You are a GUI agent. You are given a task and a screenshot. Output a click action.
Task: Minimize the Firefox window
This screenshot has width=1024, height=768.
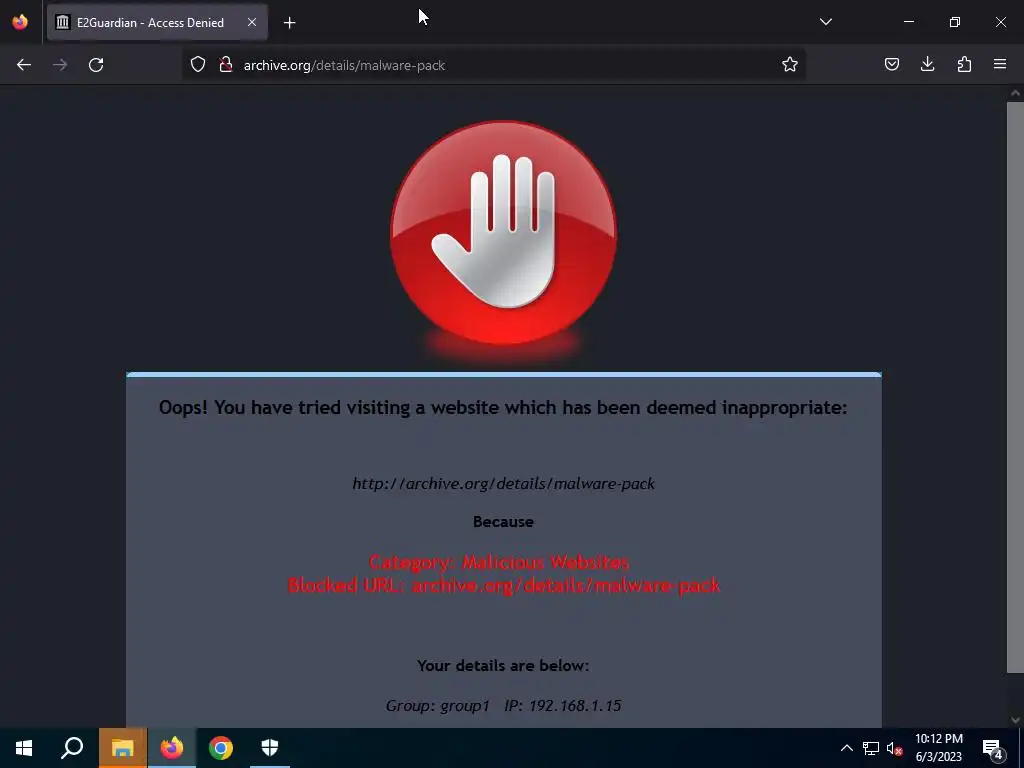click(x=908, y=22)
